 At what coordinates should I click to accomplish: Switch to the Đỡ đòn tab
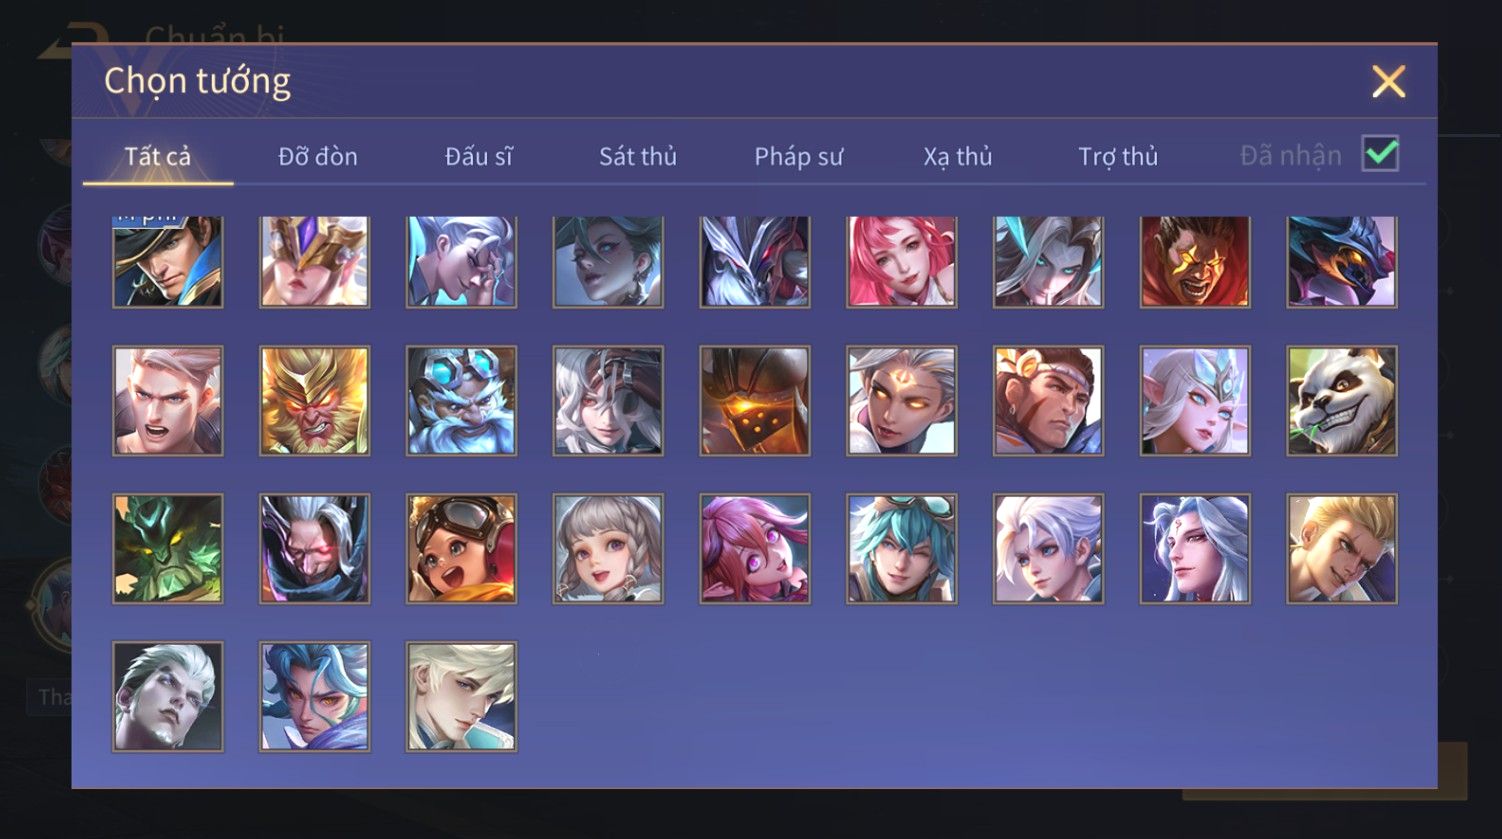pos(318,157)
